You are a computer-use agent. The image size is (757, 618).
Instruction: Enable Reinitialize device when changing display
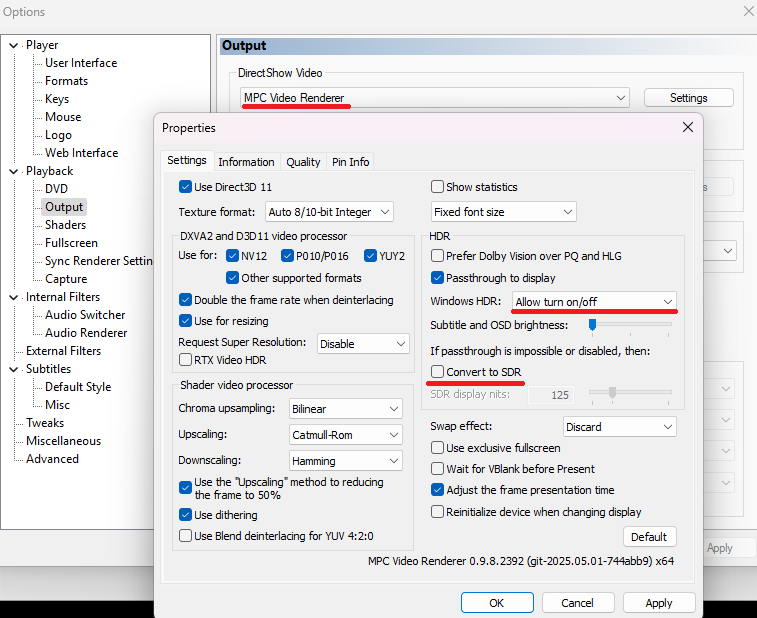coord(437,512)
